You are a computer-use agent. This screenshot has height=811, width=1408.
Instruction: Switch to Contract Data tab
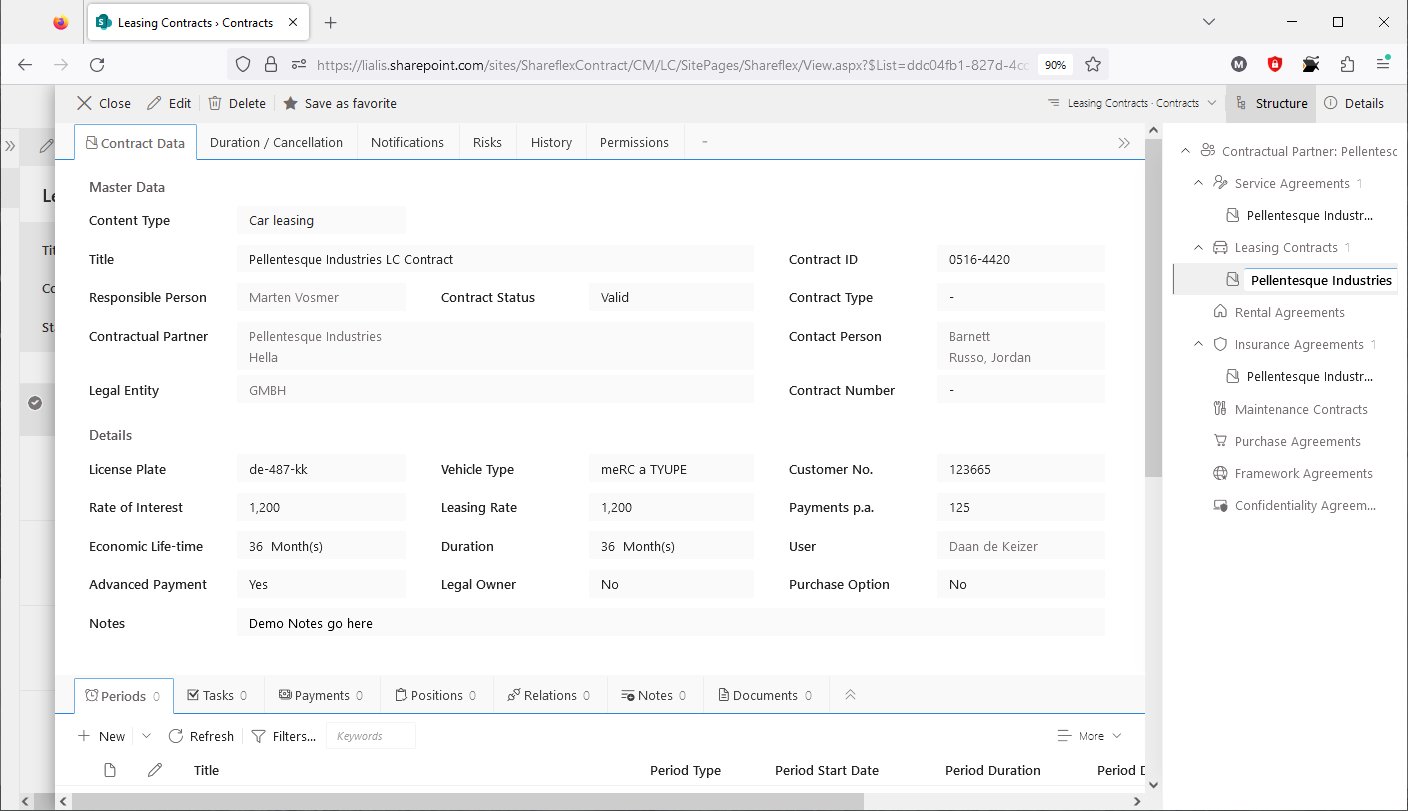135,143
